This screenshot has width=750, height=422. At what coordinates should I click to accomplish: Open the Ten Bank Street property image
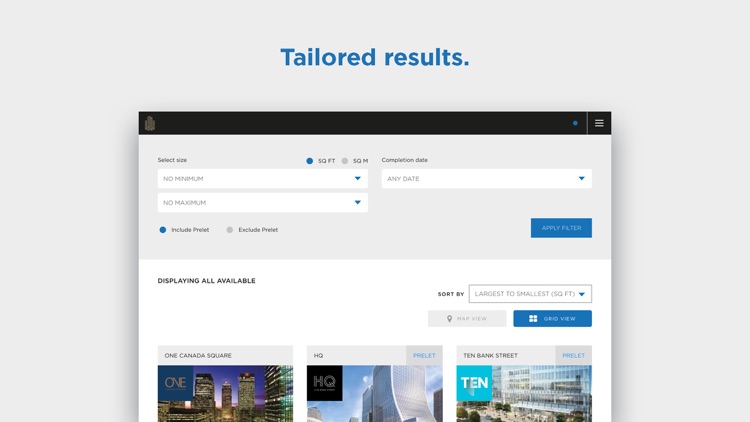(524, 394)
